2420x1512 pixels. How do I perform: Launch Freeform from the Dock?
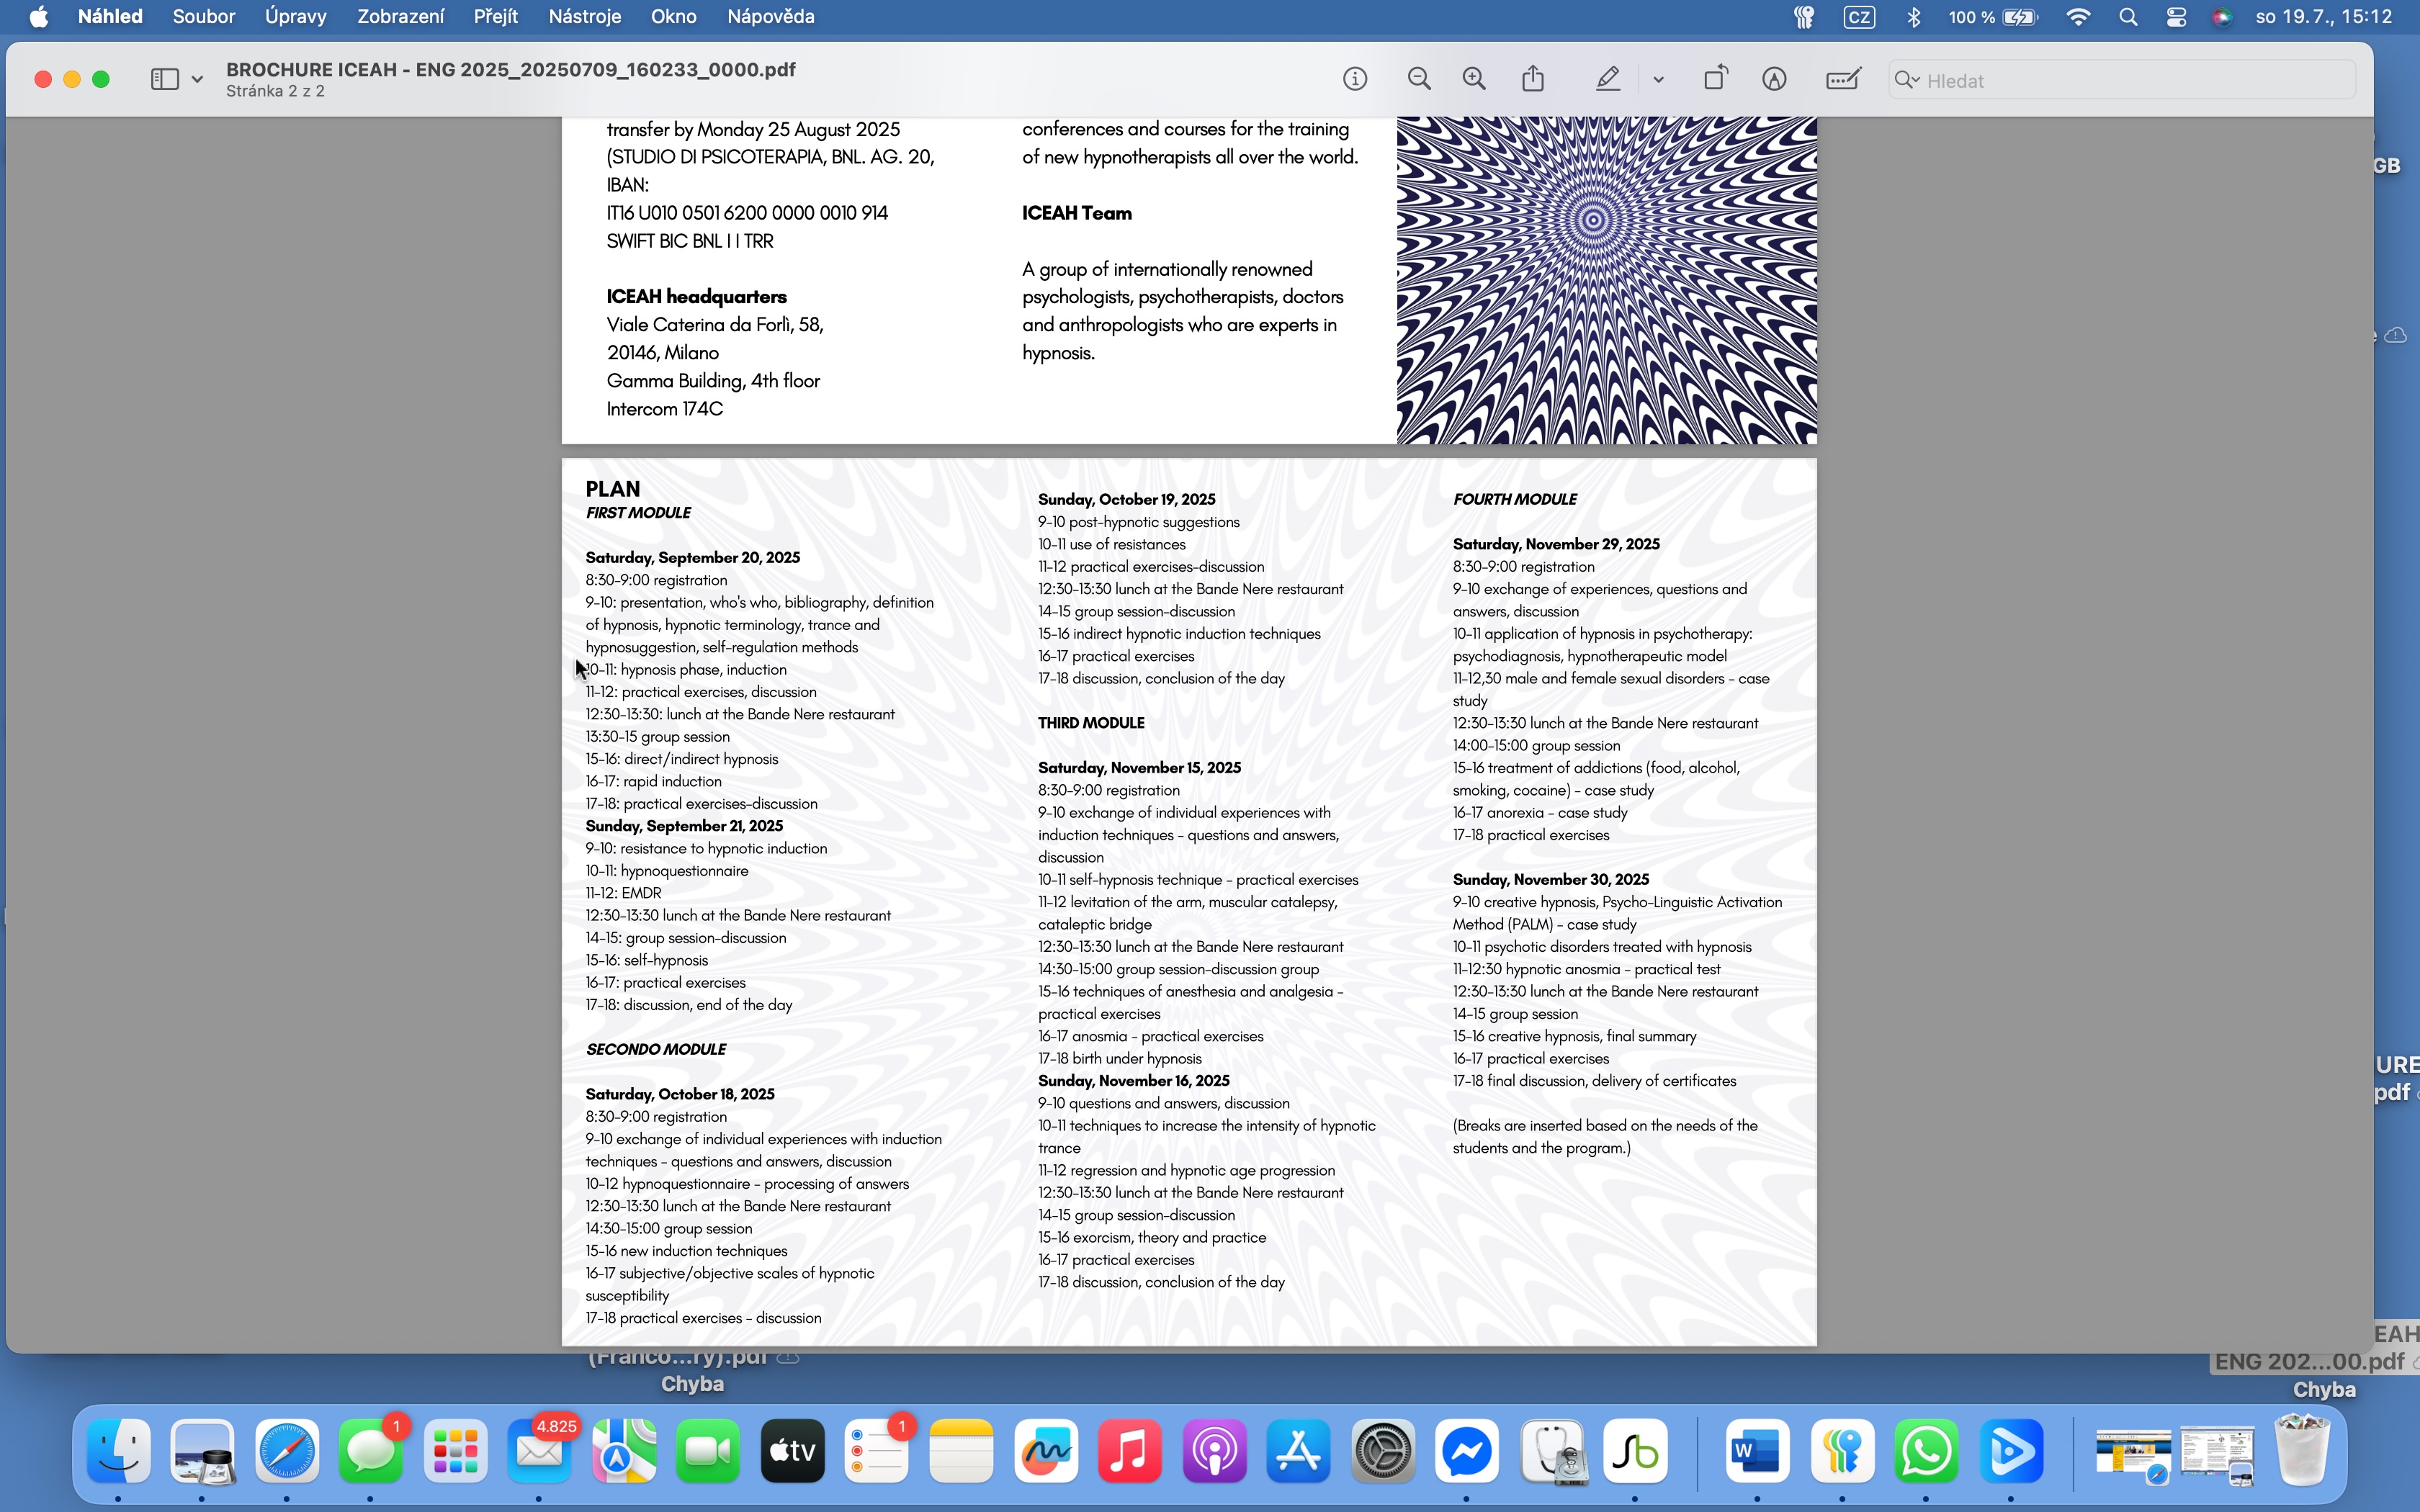[x=1046, y=1450]
